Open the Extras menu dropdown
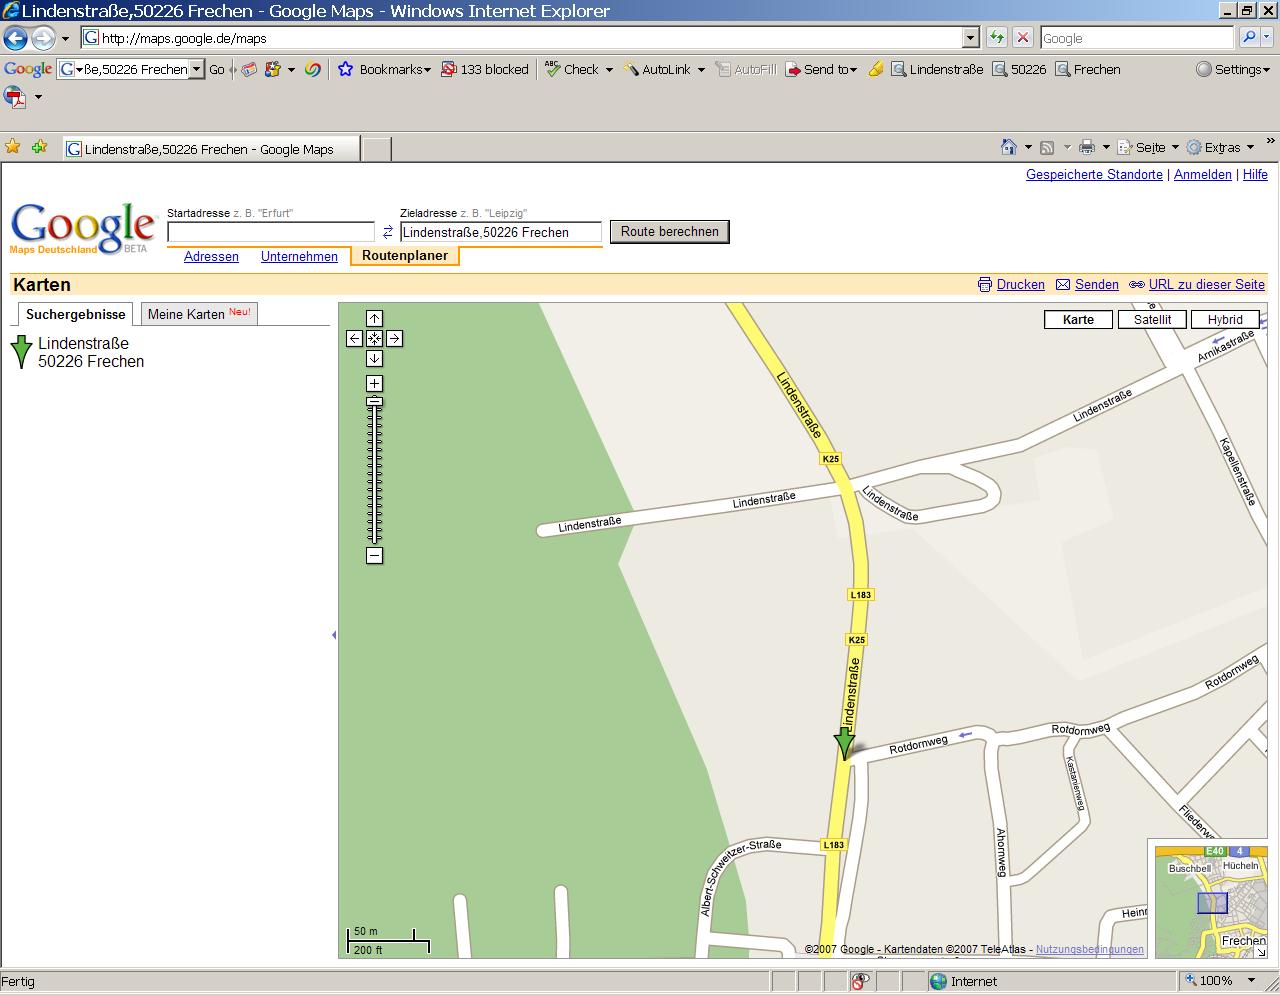The height and width of the screenshot is (996, 1280). [1250, 147]
